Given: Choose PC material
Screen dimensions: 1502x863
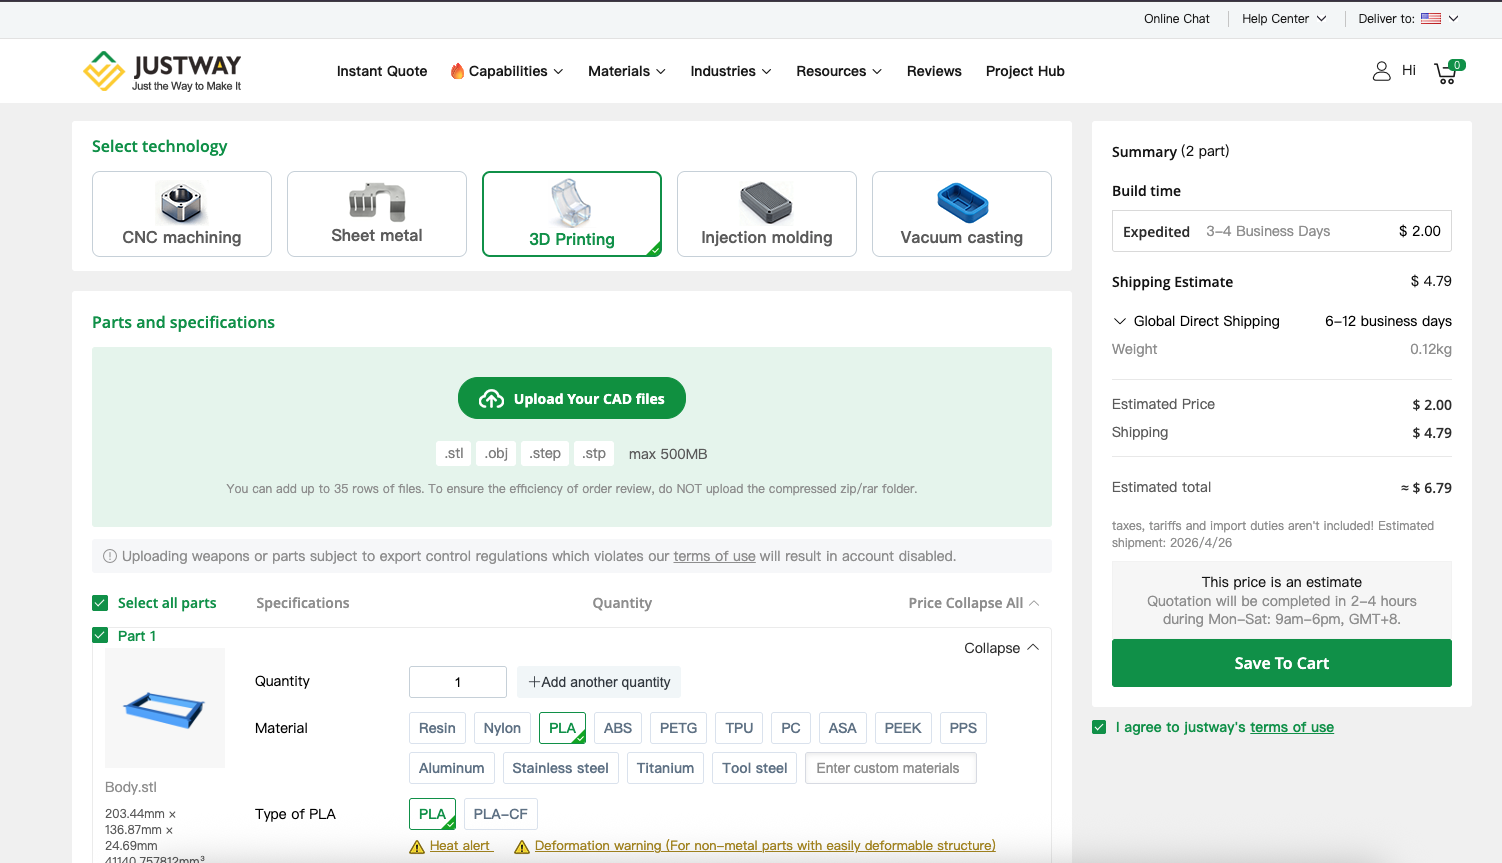Looking at the screenshot, I should (x=791, y=728).
